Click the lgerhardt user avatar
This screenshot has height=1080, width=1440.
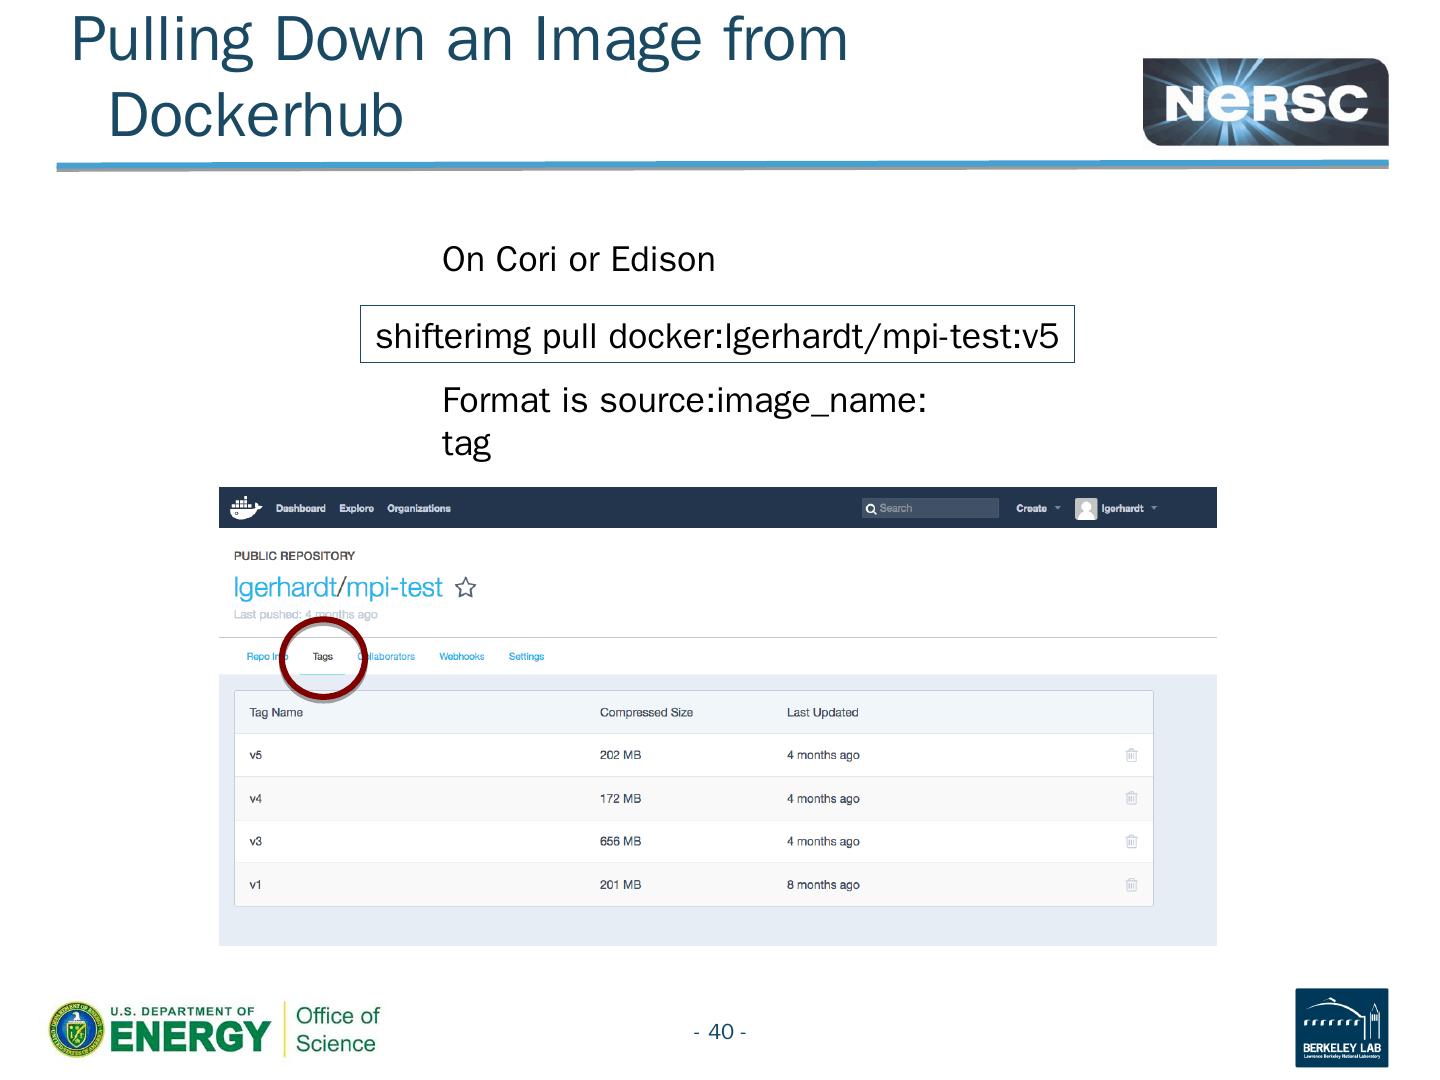(1086, 509)
